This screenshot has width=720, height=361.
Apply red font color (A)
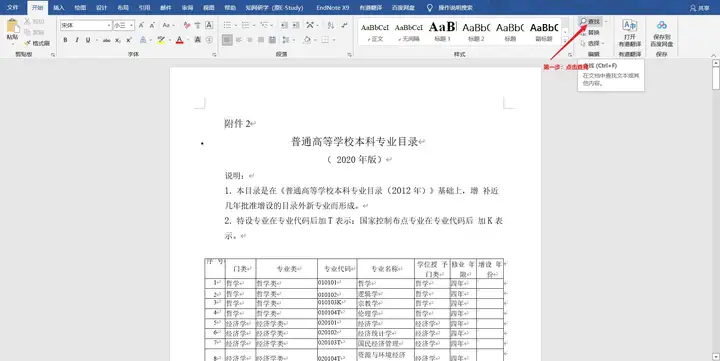[180, 40]
